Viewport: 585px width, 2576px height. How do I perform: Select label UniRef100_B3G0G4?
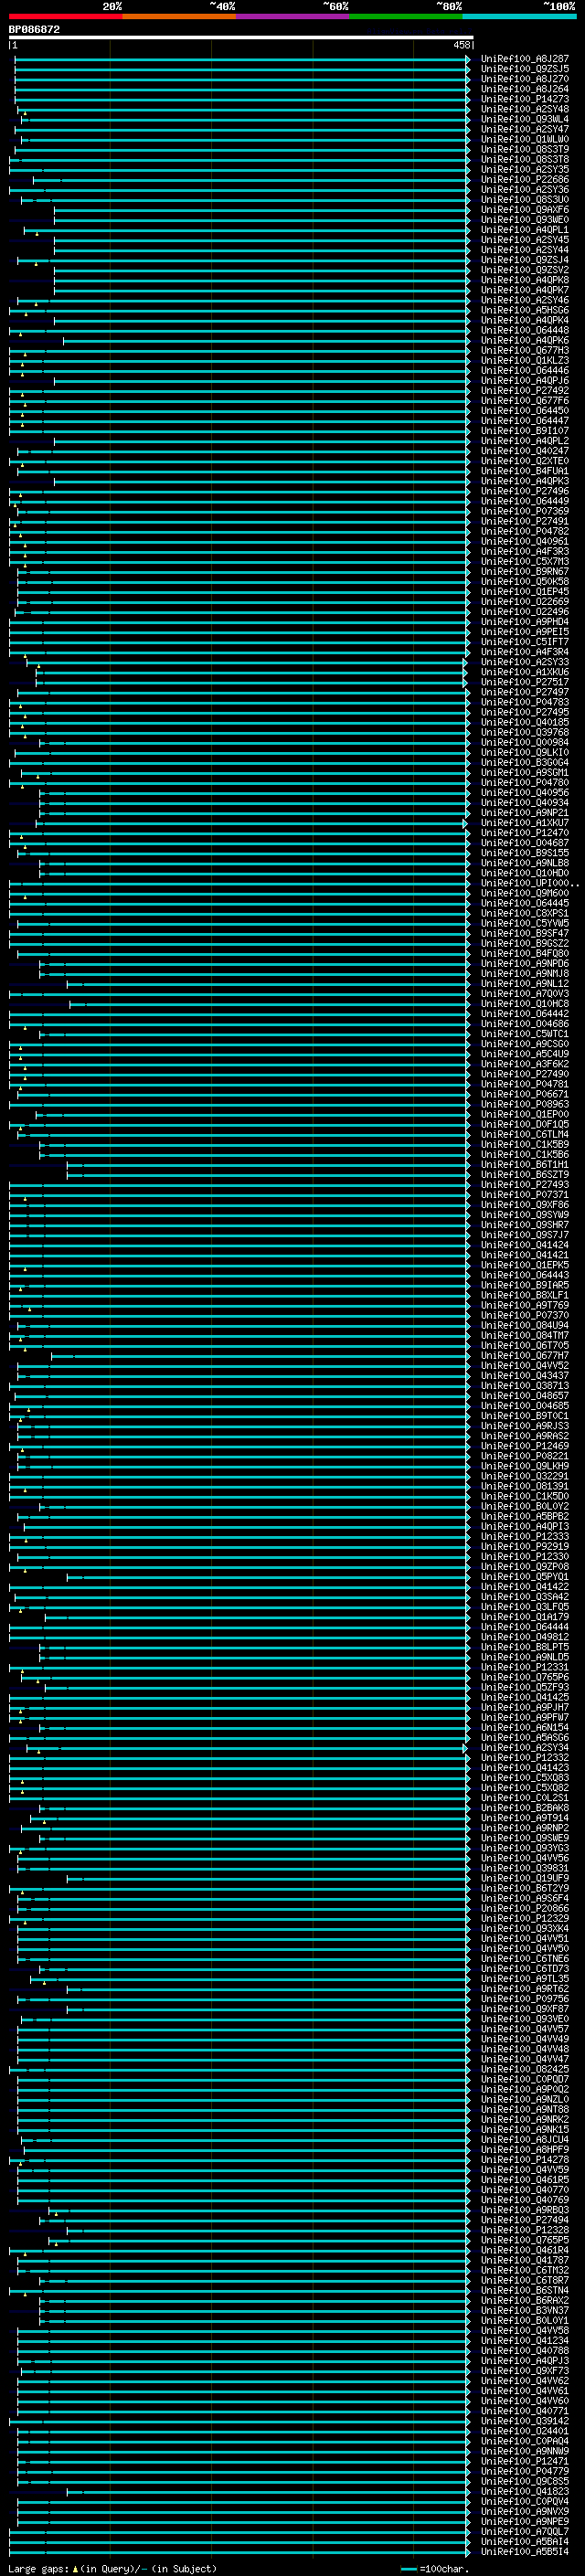[x=525, y=762]
